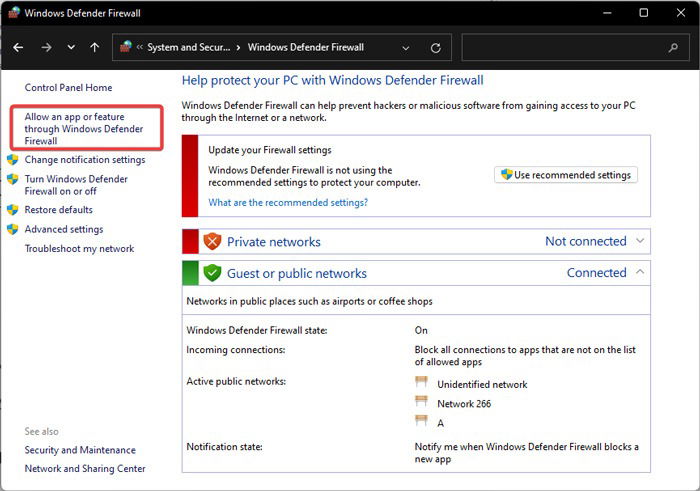Select System and Security breadcrumb
700x491 pixels.
(x=189, y=47)
